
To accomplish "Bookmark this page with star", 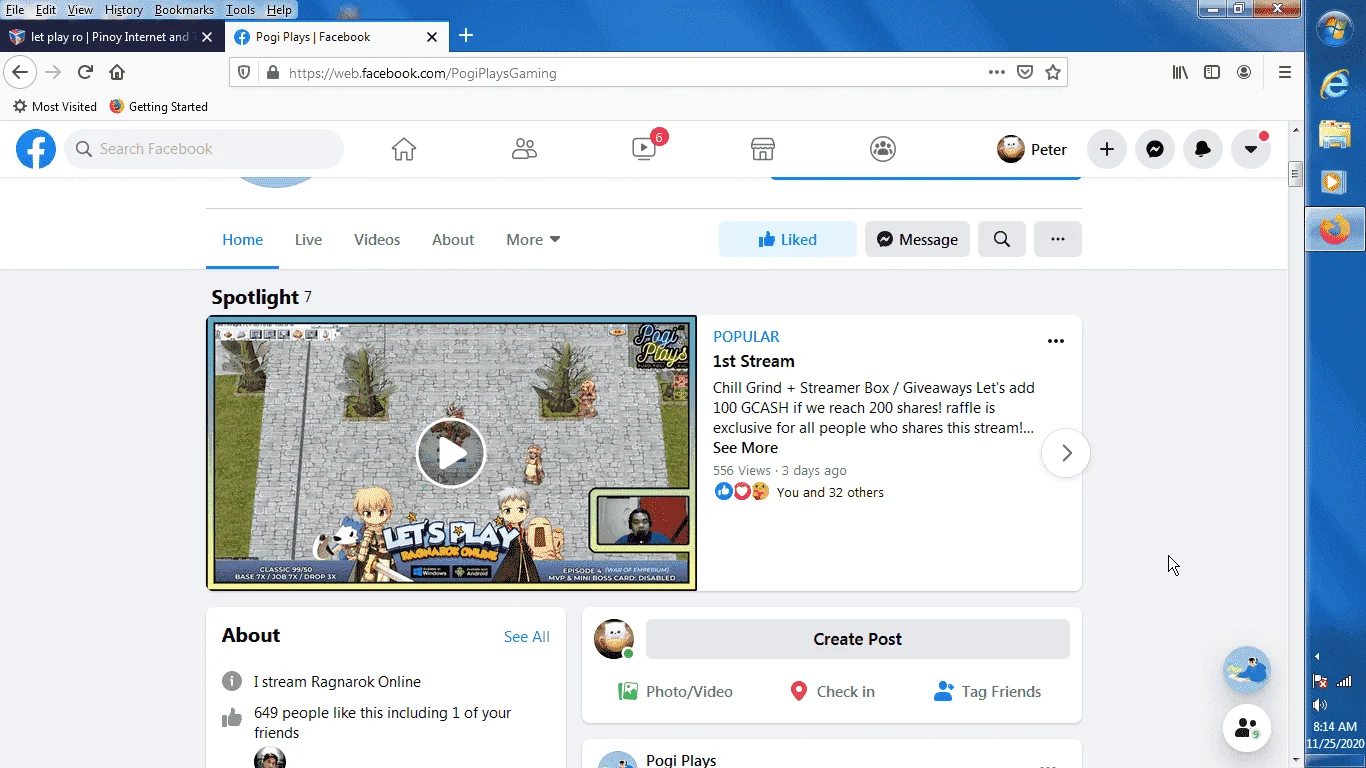I will tap(1053, 72).
